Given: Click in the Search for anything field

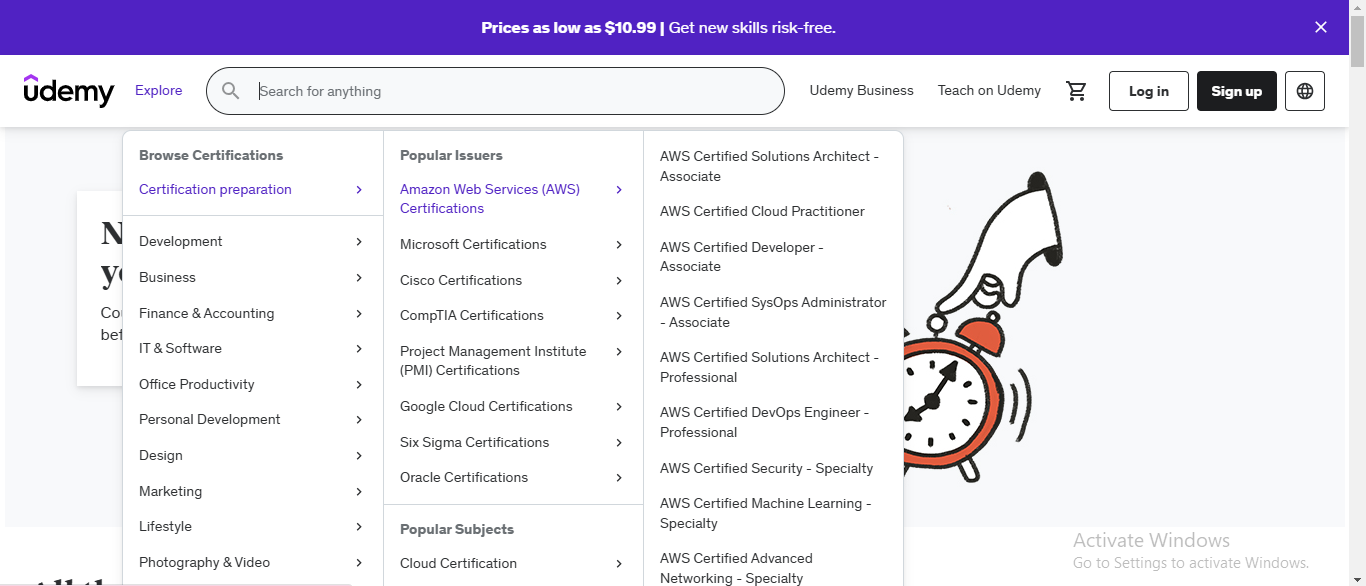Looking at the screenshot, I should [x=495, y=91].
